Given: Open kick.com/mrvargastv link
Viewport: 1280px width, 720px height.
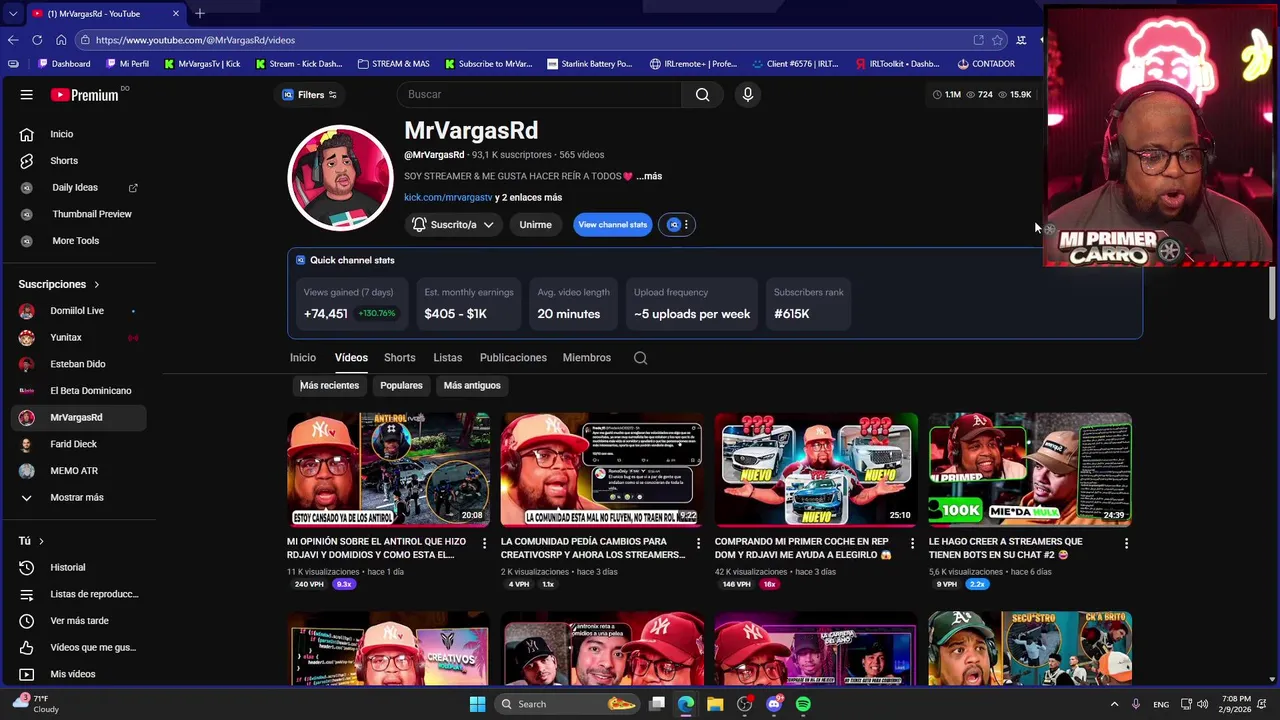Looking at the screenshot, I should coord(448,198).
